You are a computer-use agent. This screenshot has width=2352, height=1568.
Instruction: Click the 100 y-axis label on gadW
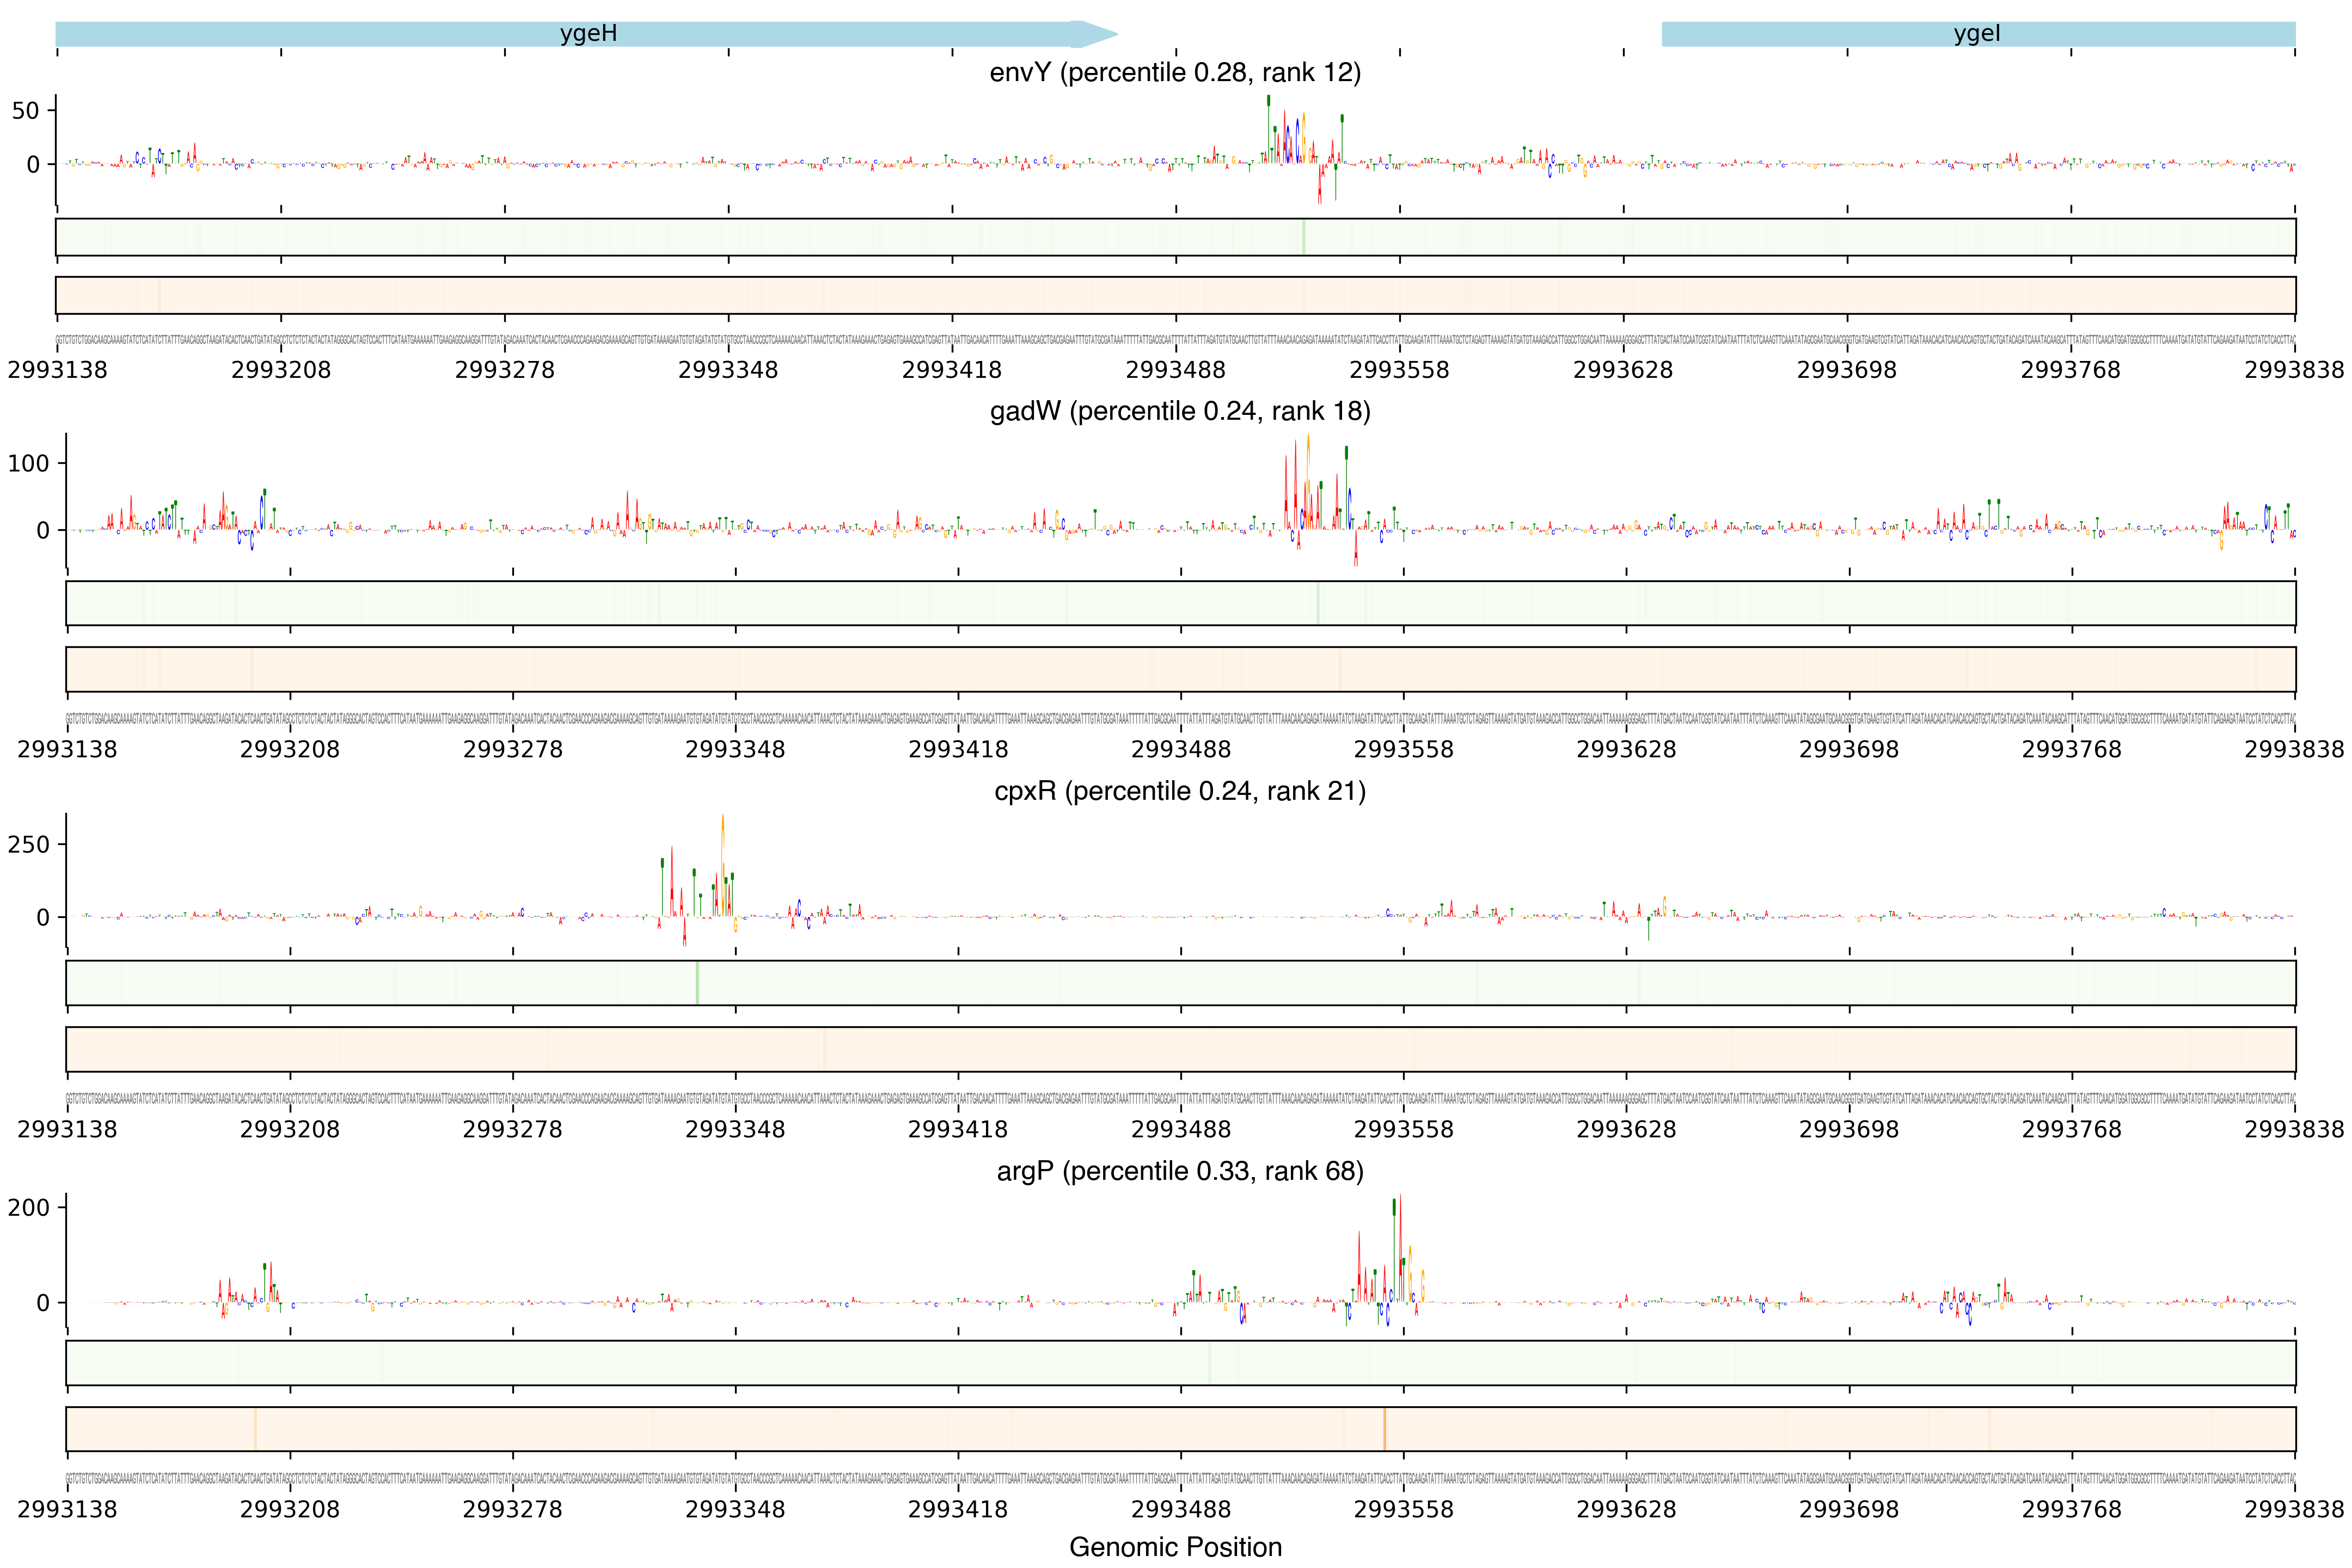28,463
